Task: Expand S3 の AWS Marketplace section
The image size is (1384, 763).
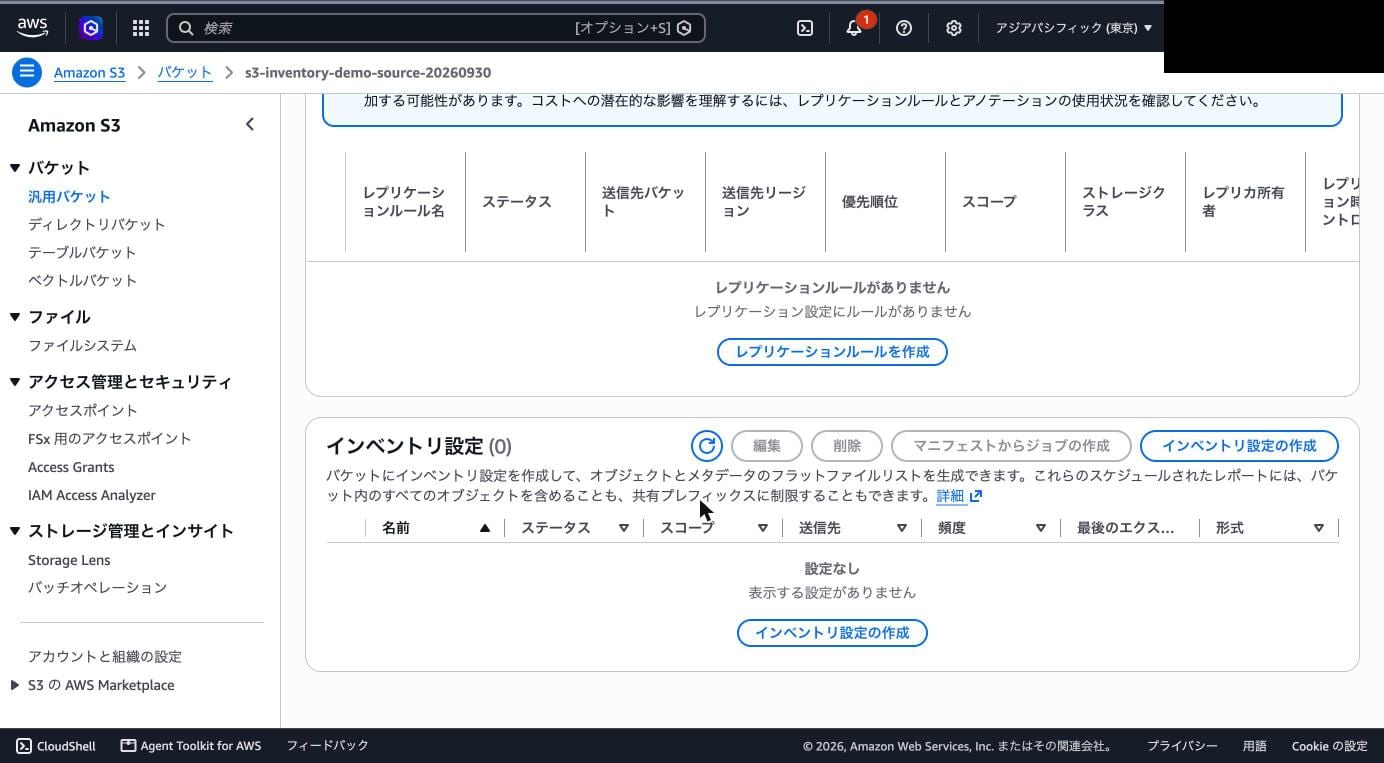Action: [14, 685]
